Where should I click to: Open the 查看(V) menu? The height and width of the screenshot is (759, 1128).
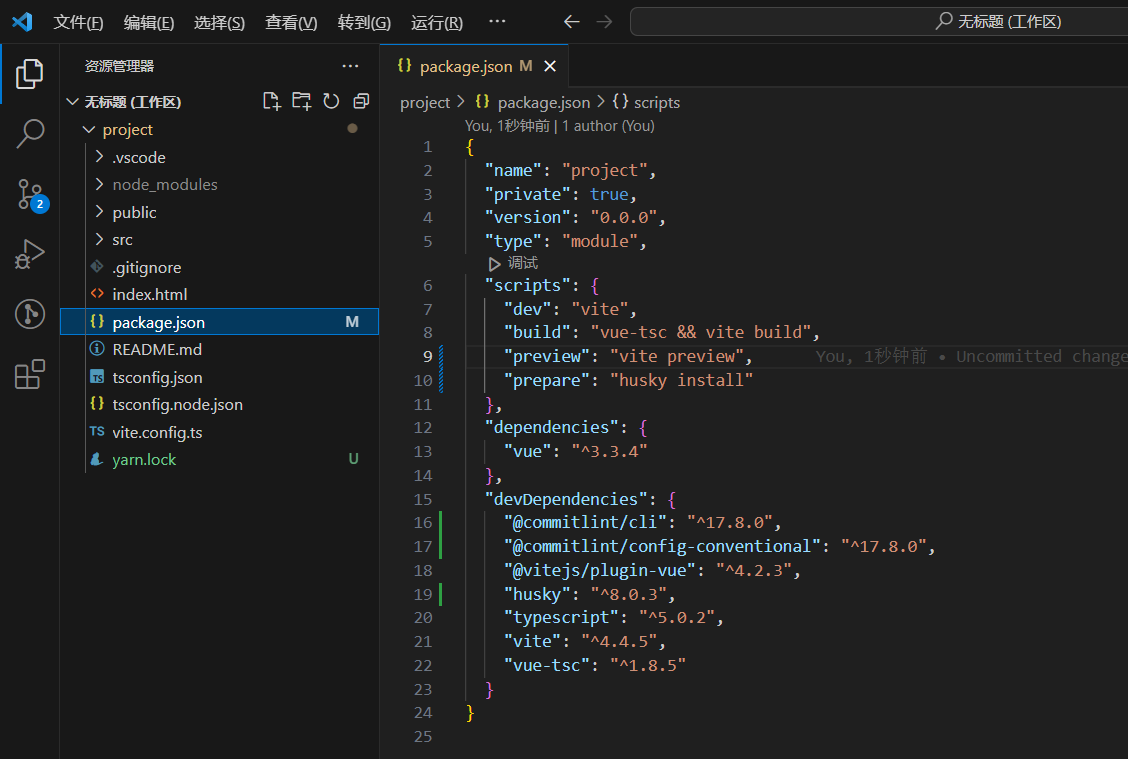tap(291, 22)
